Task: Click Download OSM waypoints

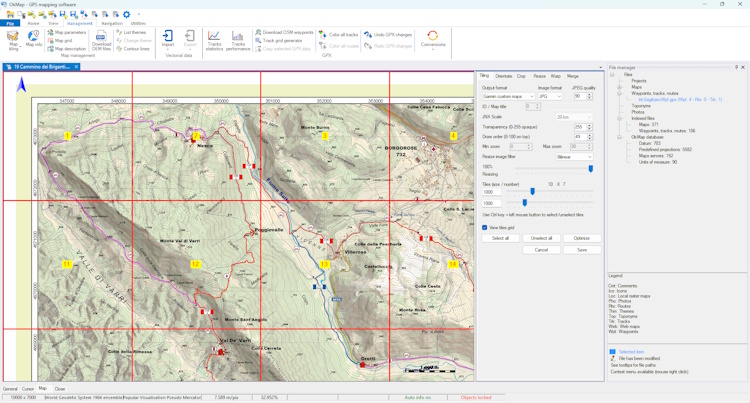Action: pos(284,33)
